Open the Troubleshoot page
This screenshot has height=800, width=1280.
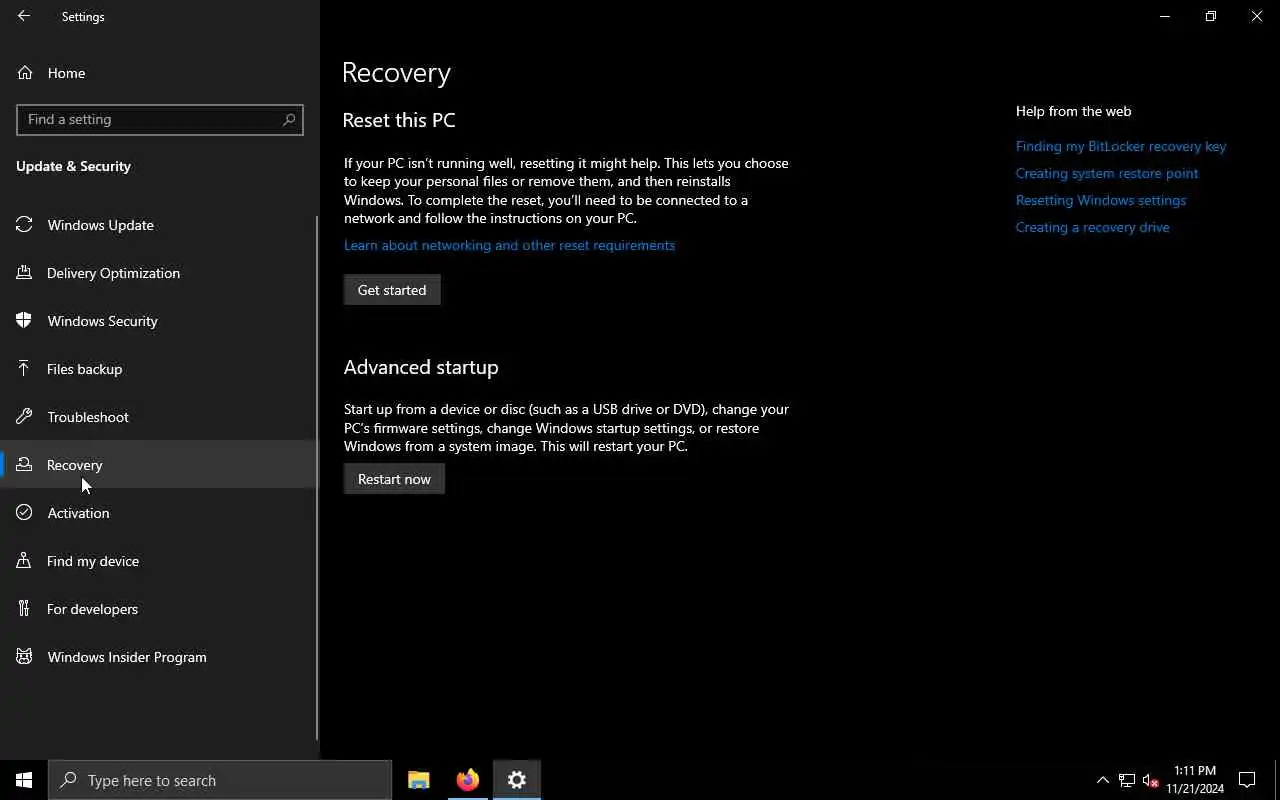[x=160, y=417]
